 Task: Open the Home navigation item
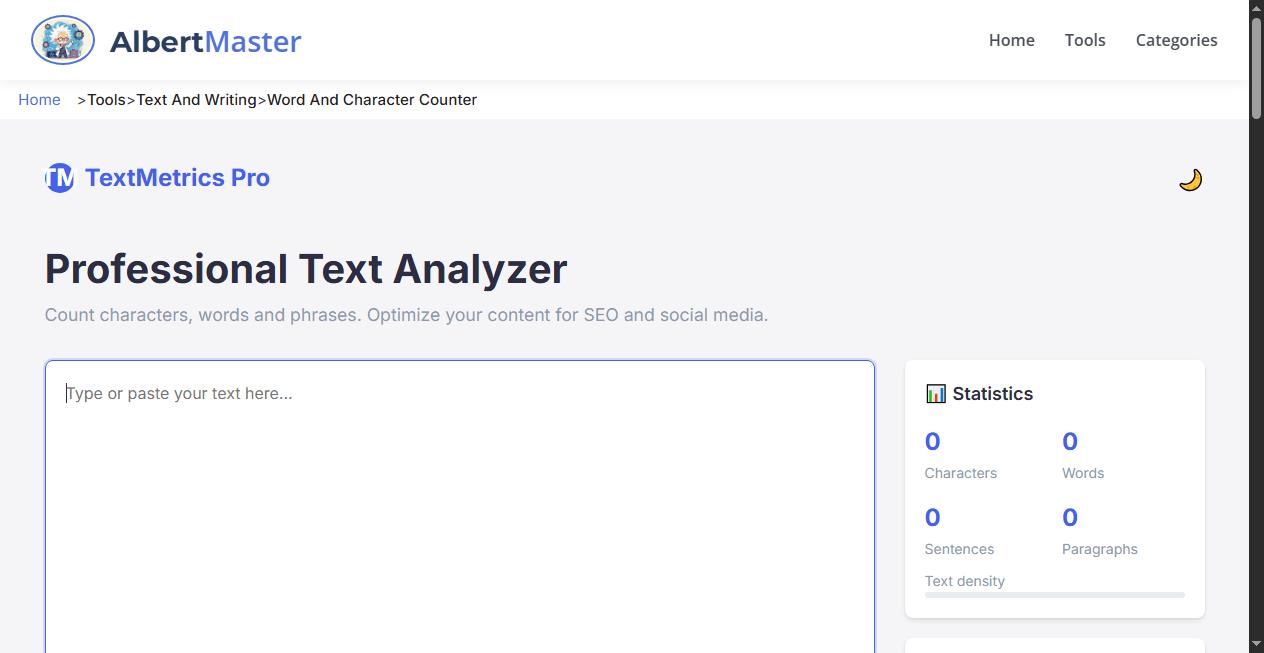[1011, 40]
